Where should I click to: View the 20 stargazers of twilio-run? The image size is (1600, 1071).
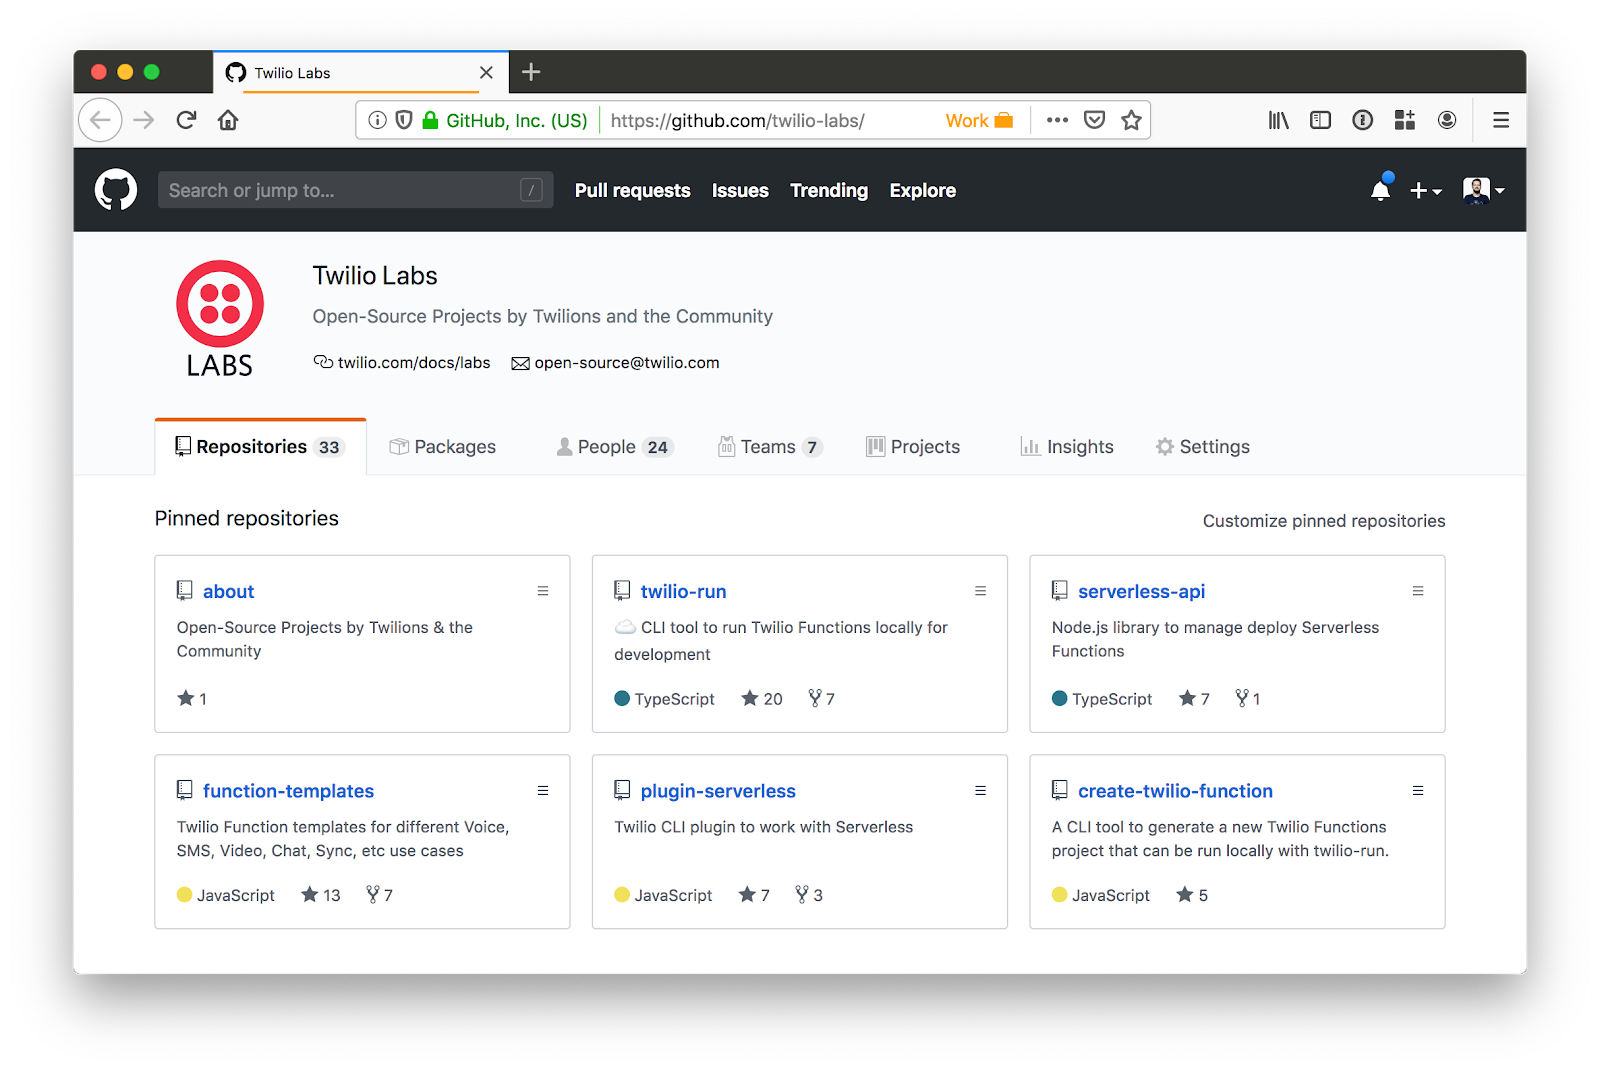[x=762, y=699]
